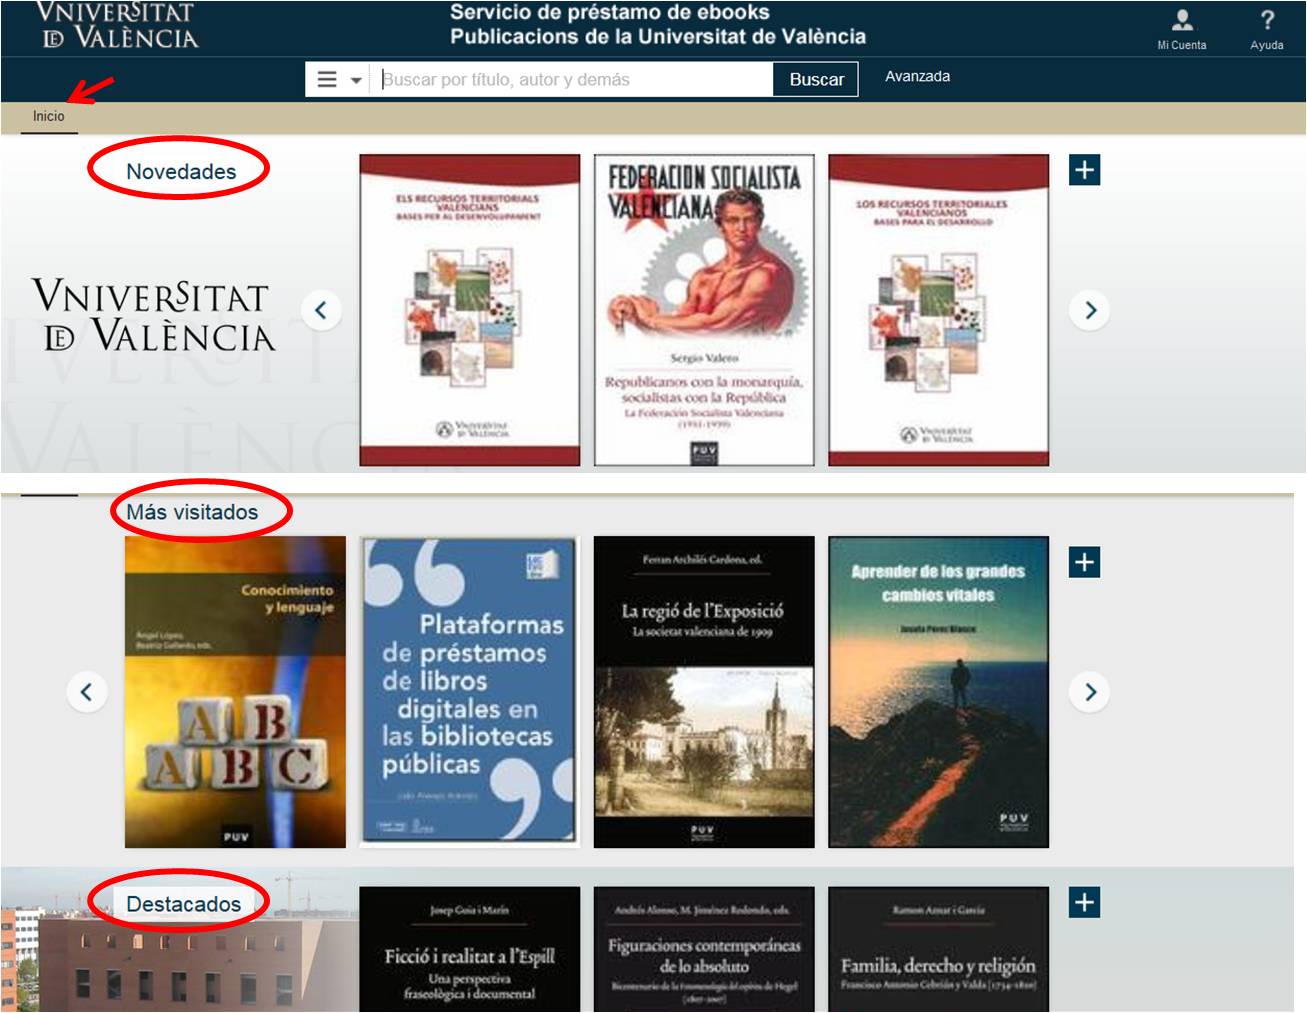
Task: Open 'Figuraciones contemporáneas de lo absoluto' cover
Action: coord(704,949)
